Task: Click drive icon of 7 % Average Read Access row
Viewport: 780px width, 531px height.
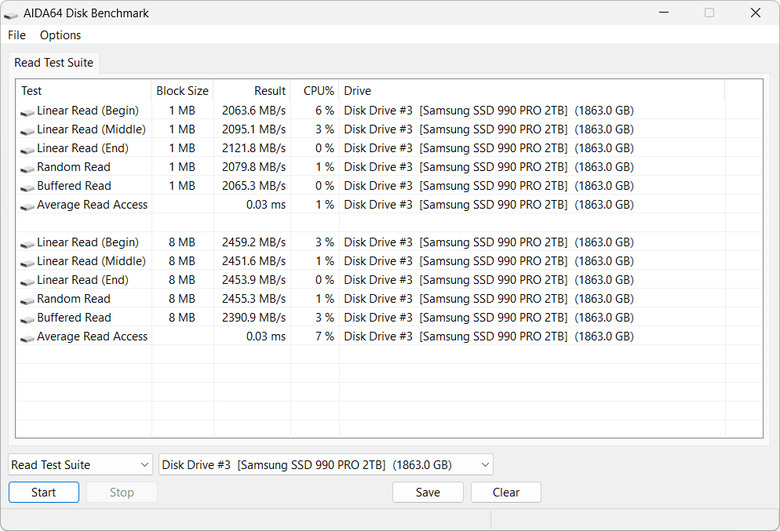Action: coord(27,338)
